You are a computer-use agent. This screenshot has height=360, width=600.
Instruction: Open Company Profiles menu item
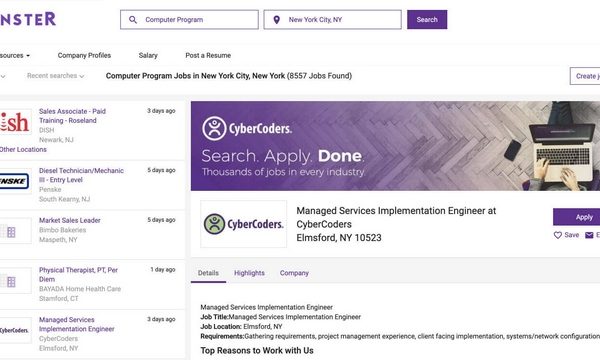pyautogui.click(x=84, y=55)
